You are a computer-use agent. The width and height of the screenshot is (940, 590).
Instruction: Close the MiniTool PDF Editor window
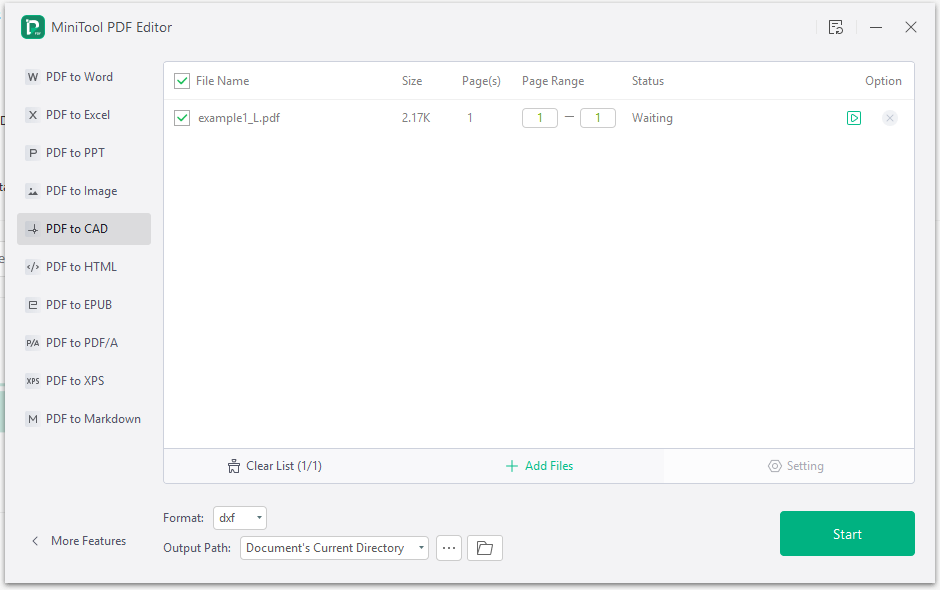911,27
